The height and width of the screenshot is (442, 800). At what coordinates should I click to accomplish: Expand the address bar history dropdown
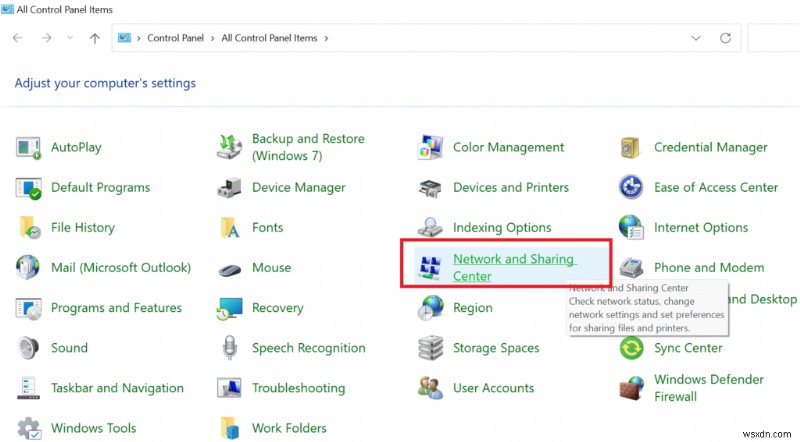696,38
